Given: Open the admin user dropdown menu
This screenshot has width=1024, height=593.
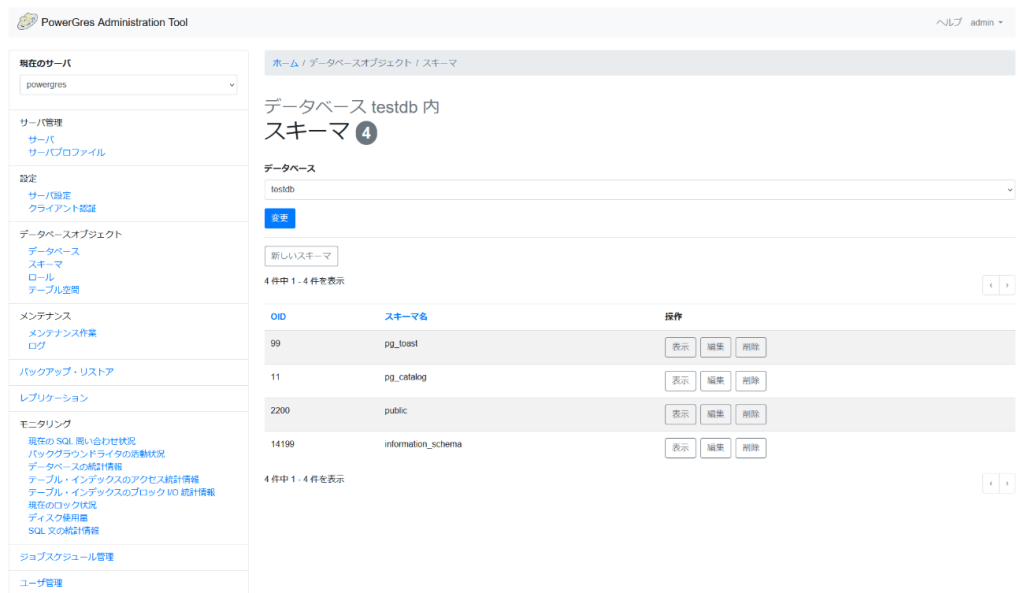Looking at the screenshot, I should (x=986, y=22).
